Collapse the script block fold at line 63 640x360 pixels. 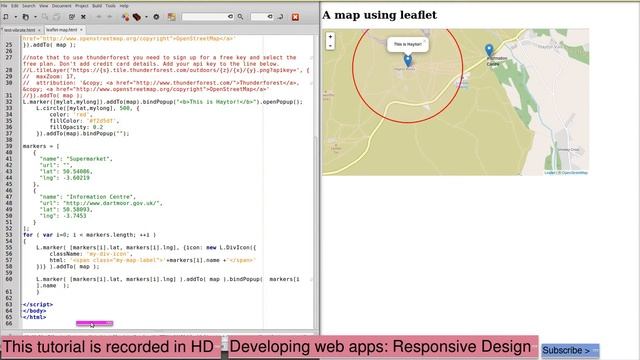(21, 304)
